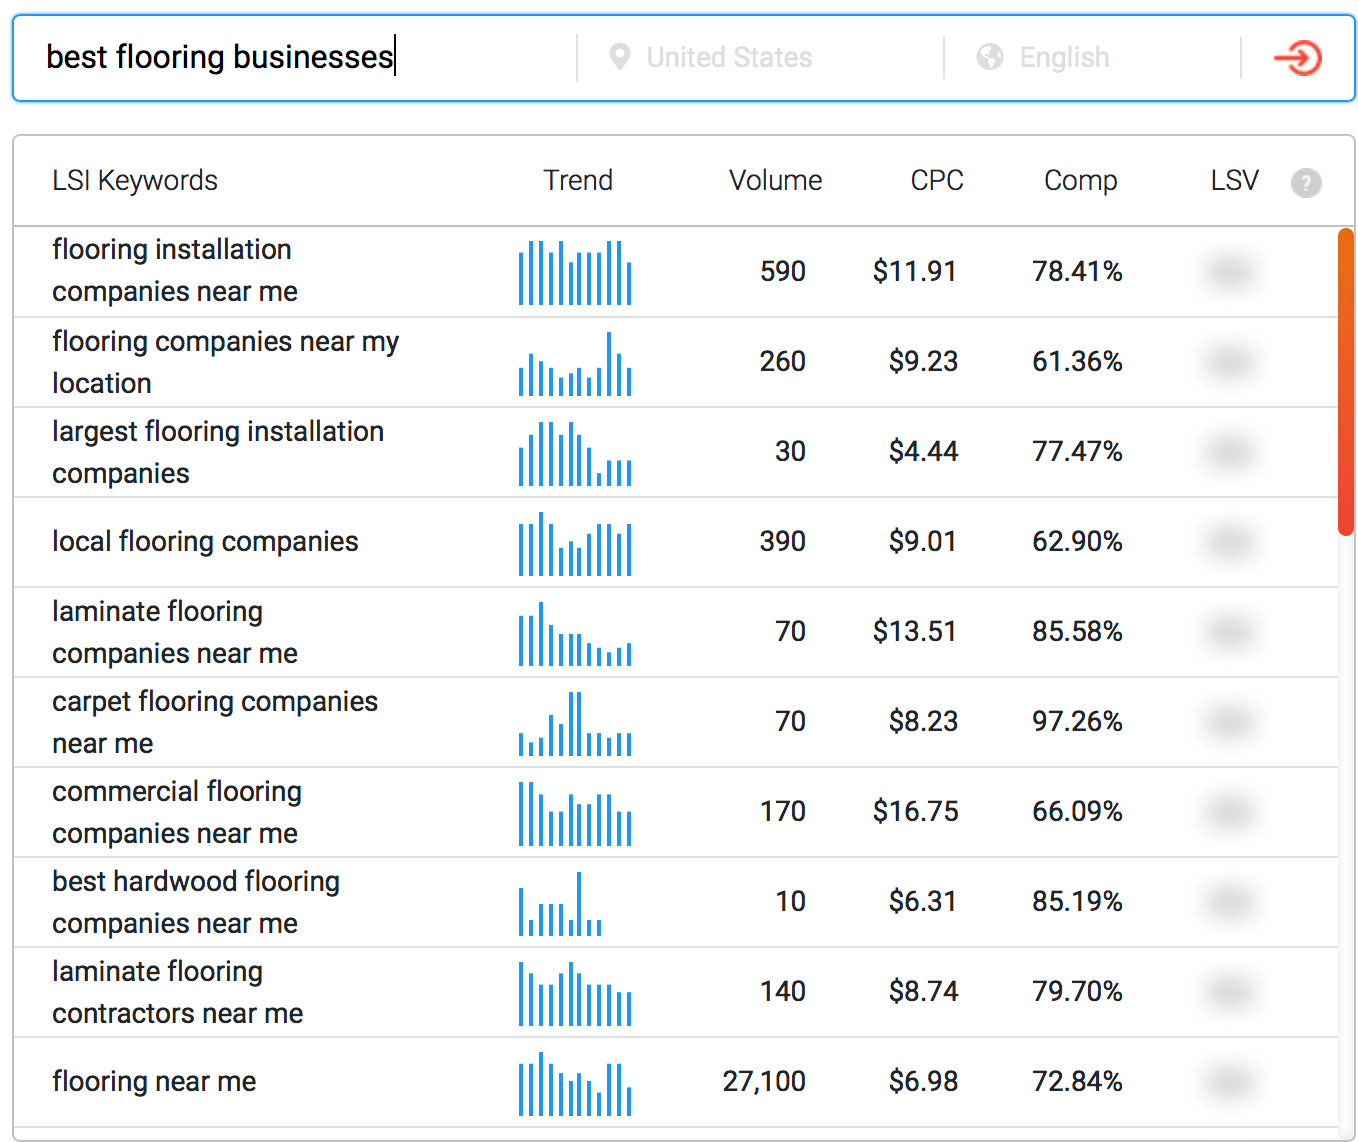
Task: Select commercial flooring companies near me keyword
Action: (177, 812)
